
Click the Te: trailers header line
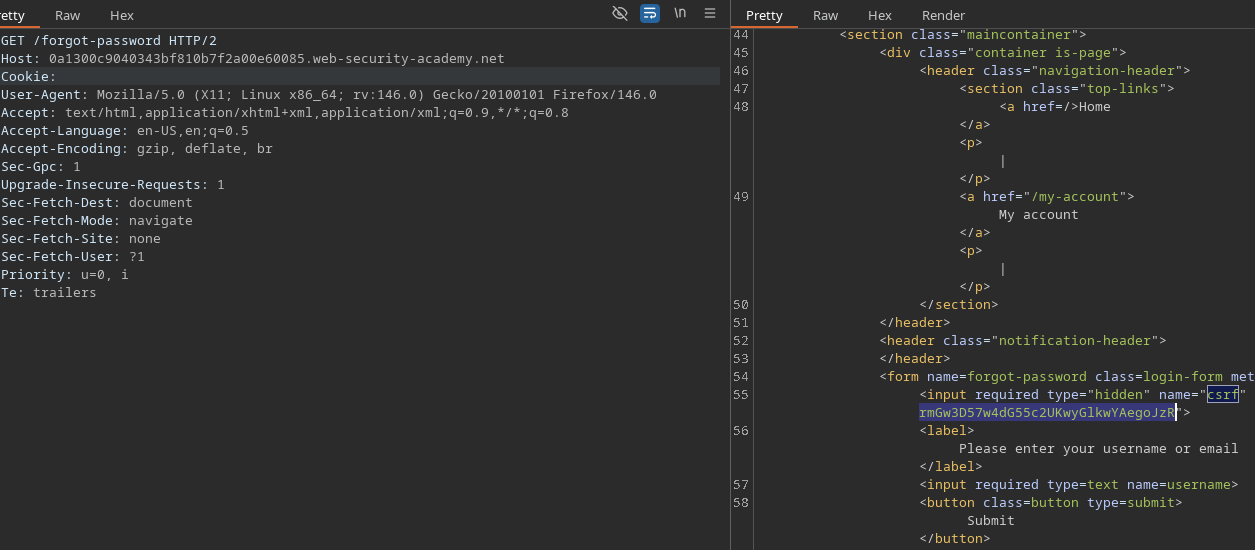tap(48, 293)
